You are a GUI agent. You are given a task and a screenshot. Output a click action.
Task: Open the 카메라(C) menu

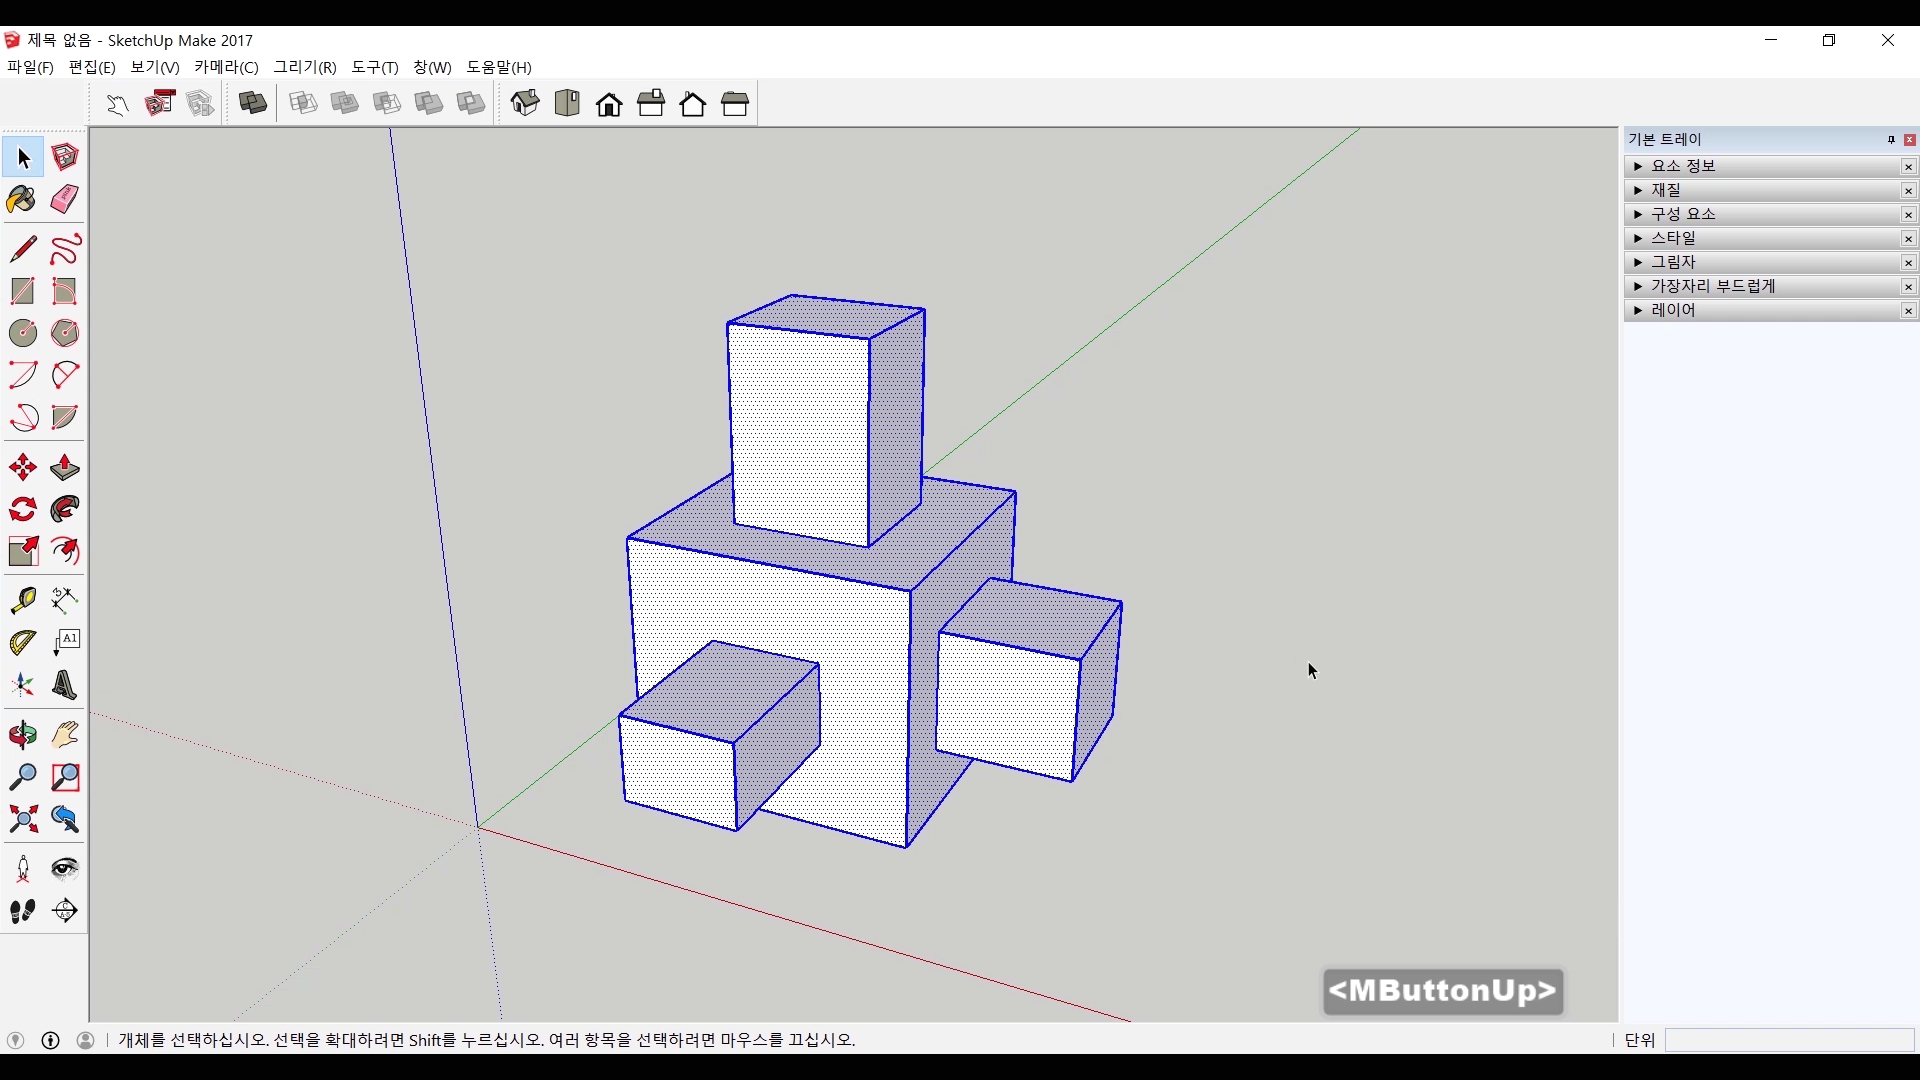pyautogui.click(x=226, y=67)
